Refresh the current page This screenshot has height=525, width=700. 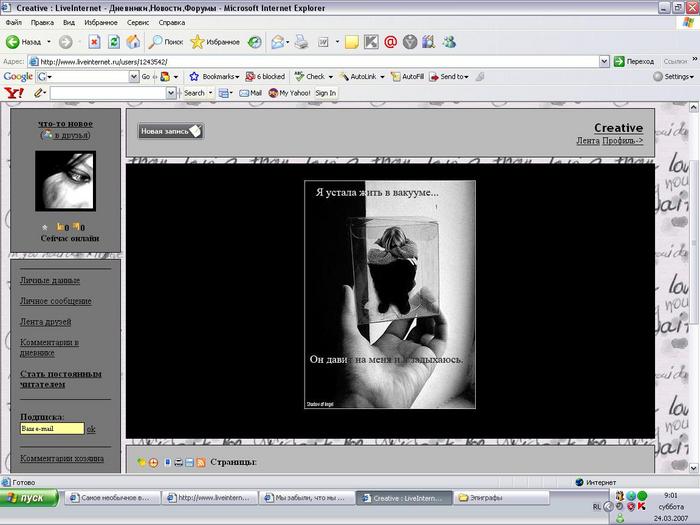click(x=114, y=42)
